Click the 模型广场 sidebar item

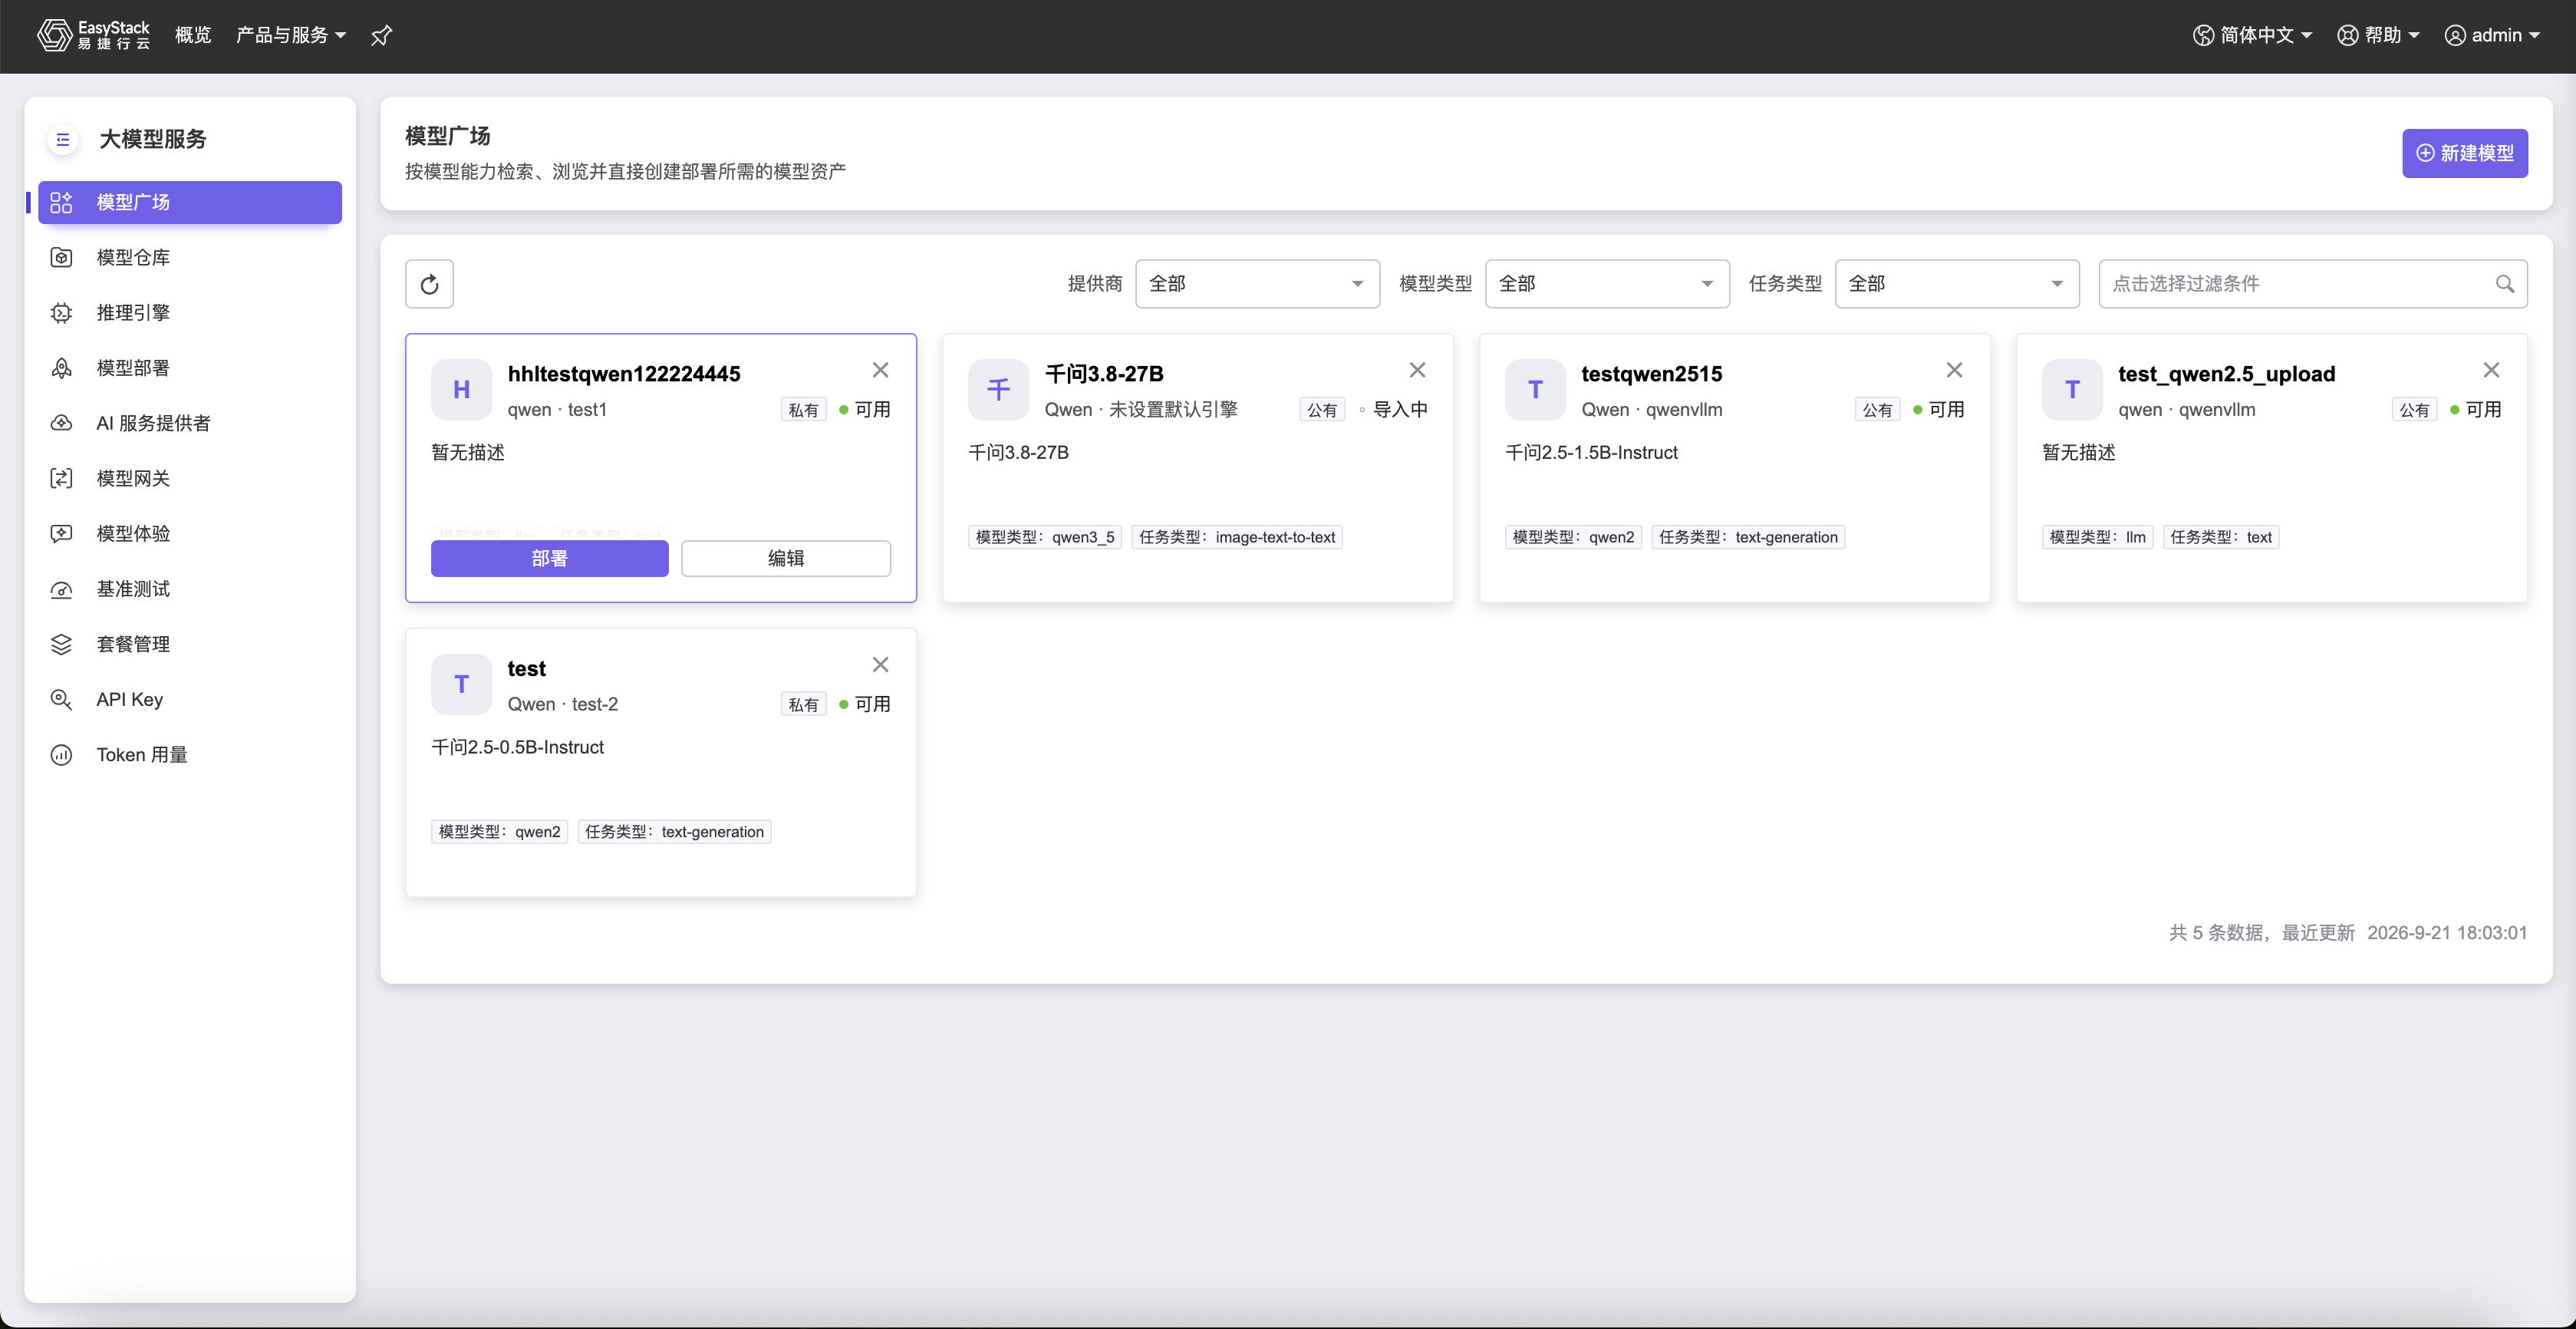(x=190, y=202)
